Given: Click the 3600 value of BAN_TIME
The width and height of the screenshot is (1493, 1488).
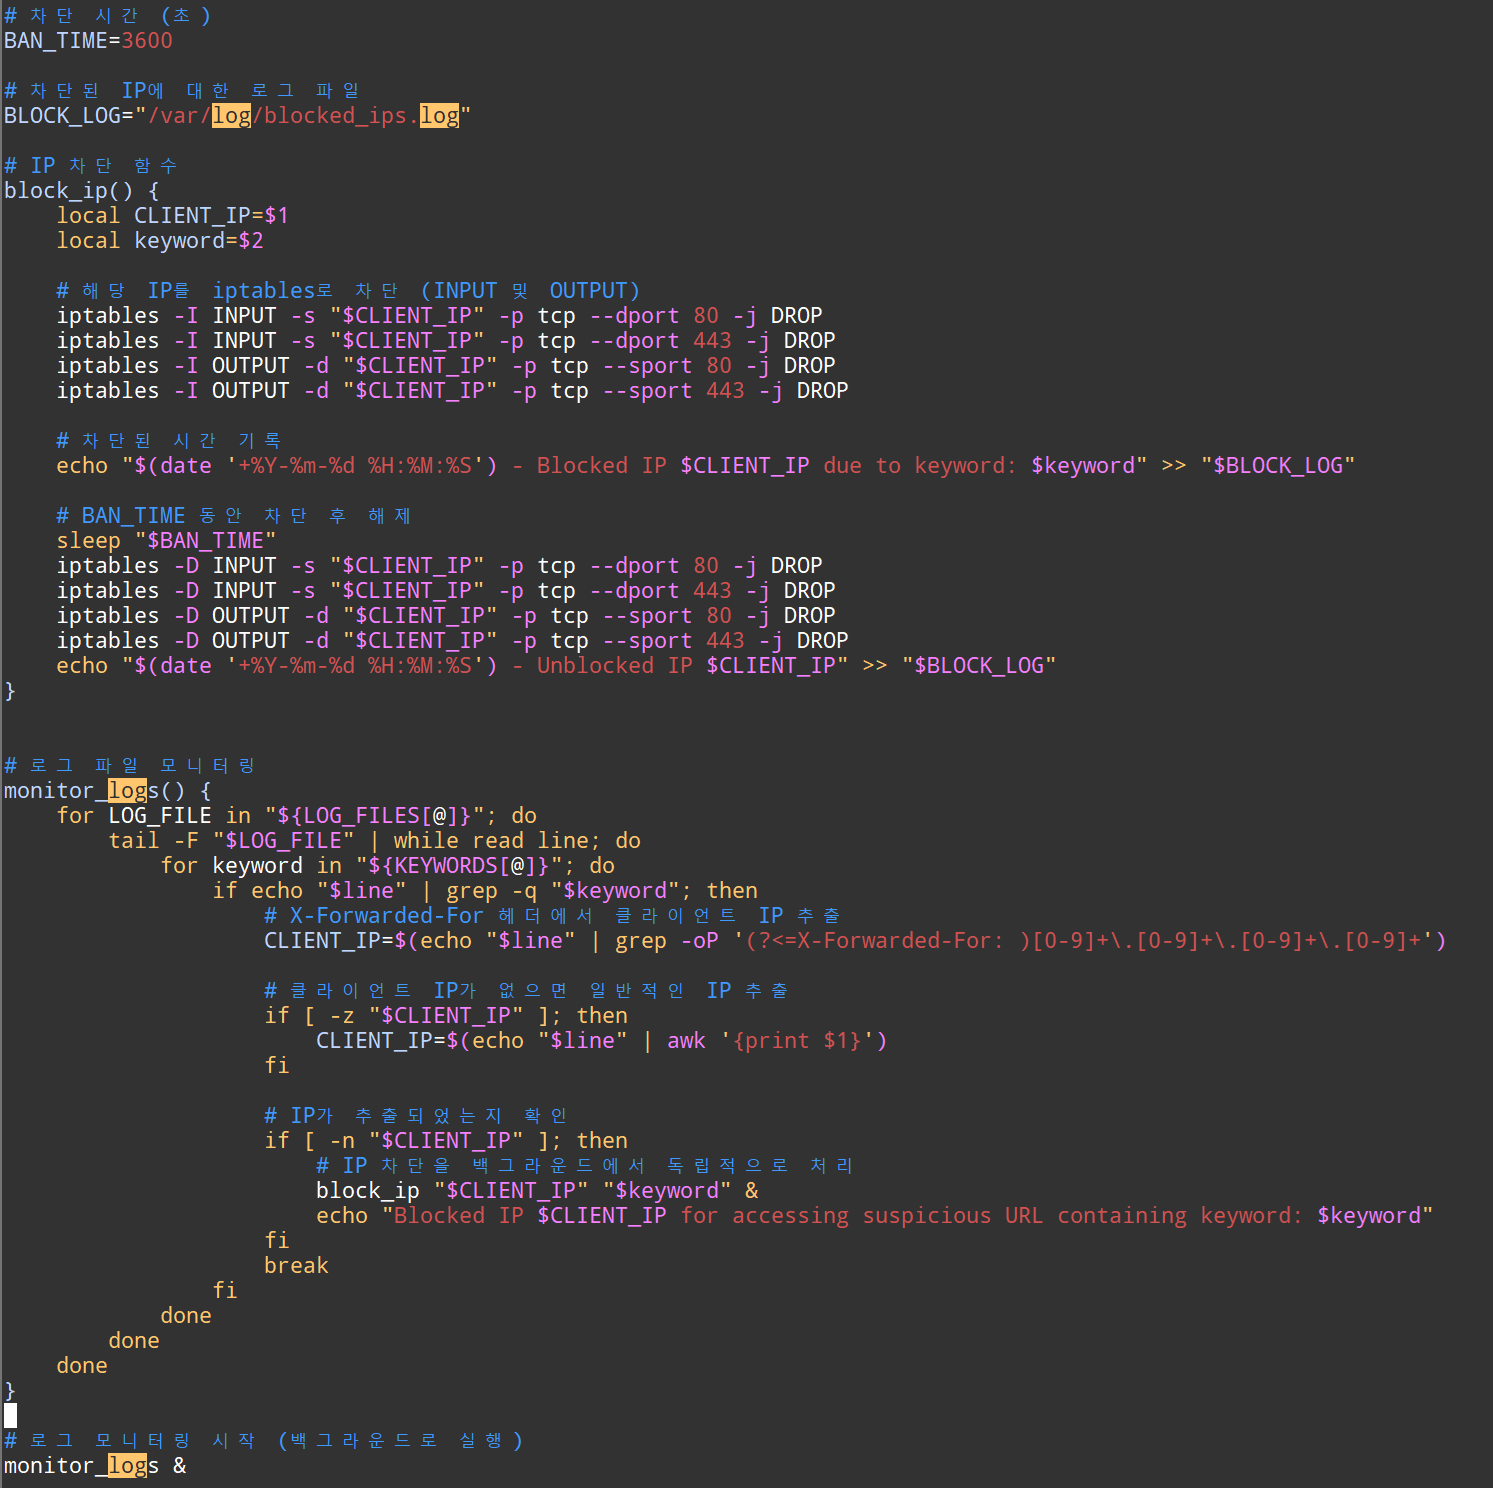Looking at the screenshot, I should tap(147, 41).
